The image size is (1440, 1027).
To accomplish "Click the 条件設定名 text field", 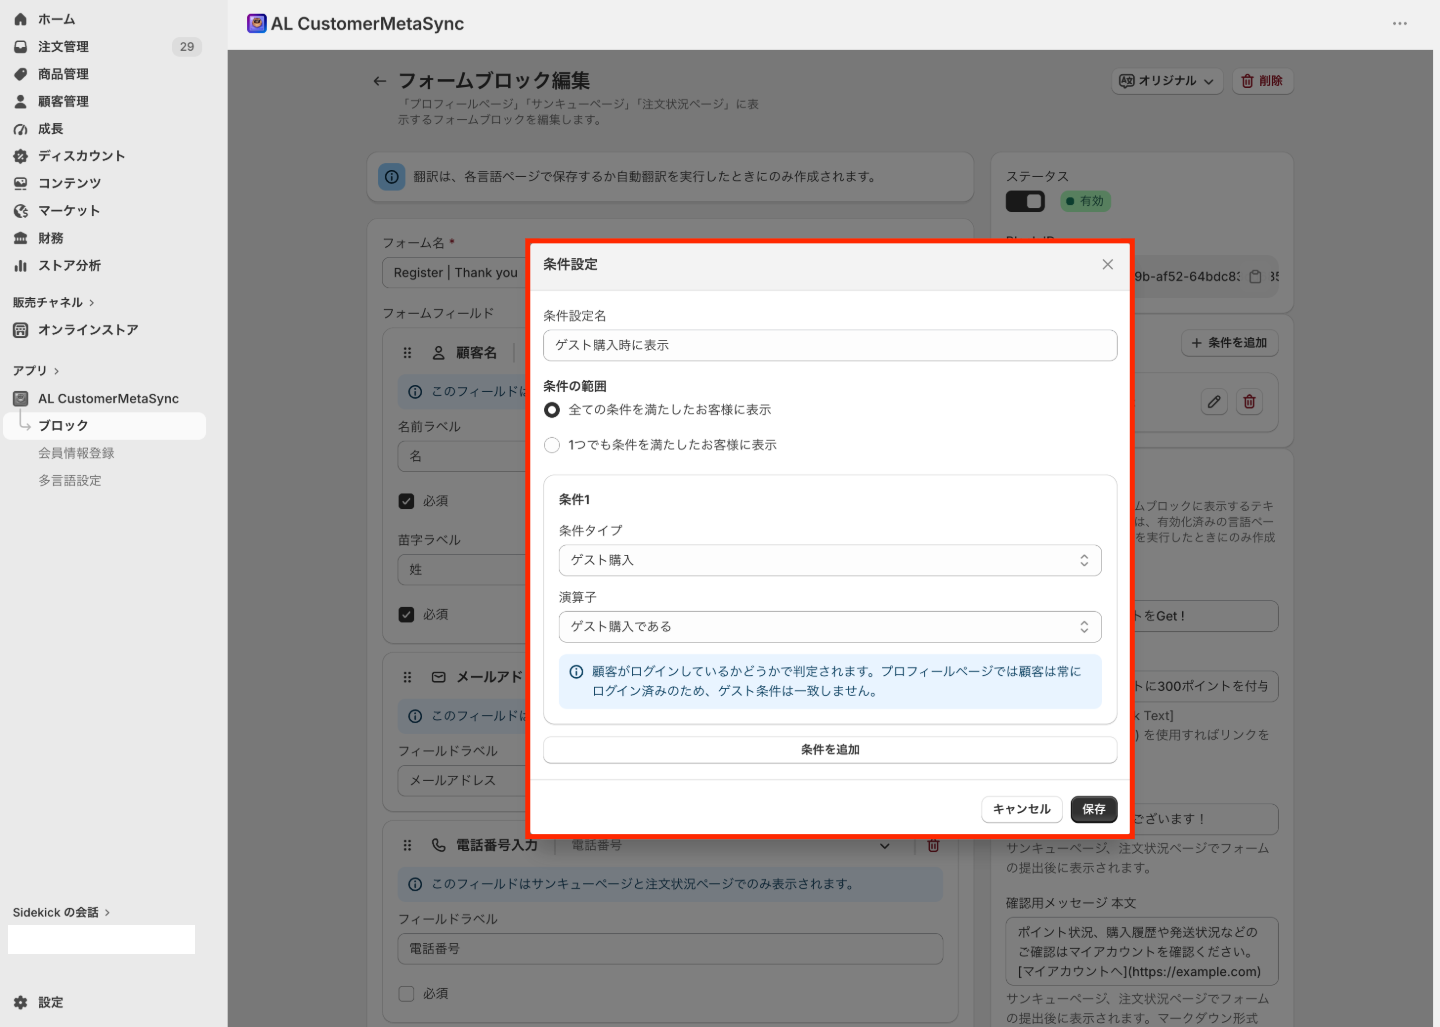I will click(x=830, y=345).
